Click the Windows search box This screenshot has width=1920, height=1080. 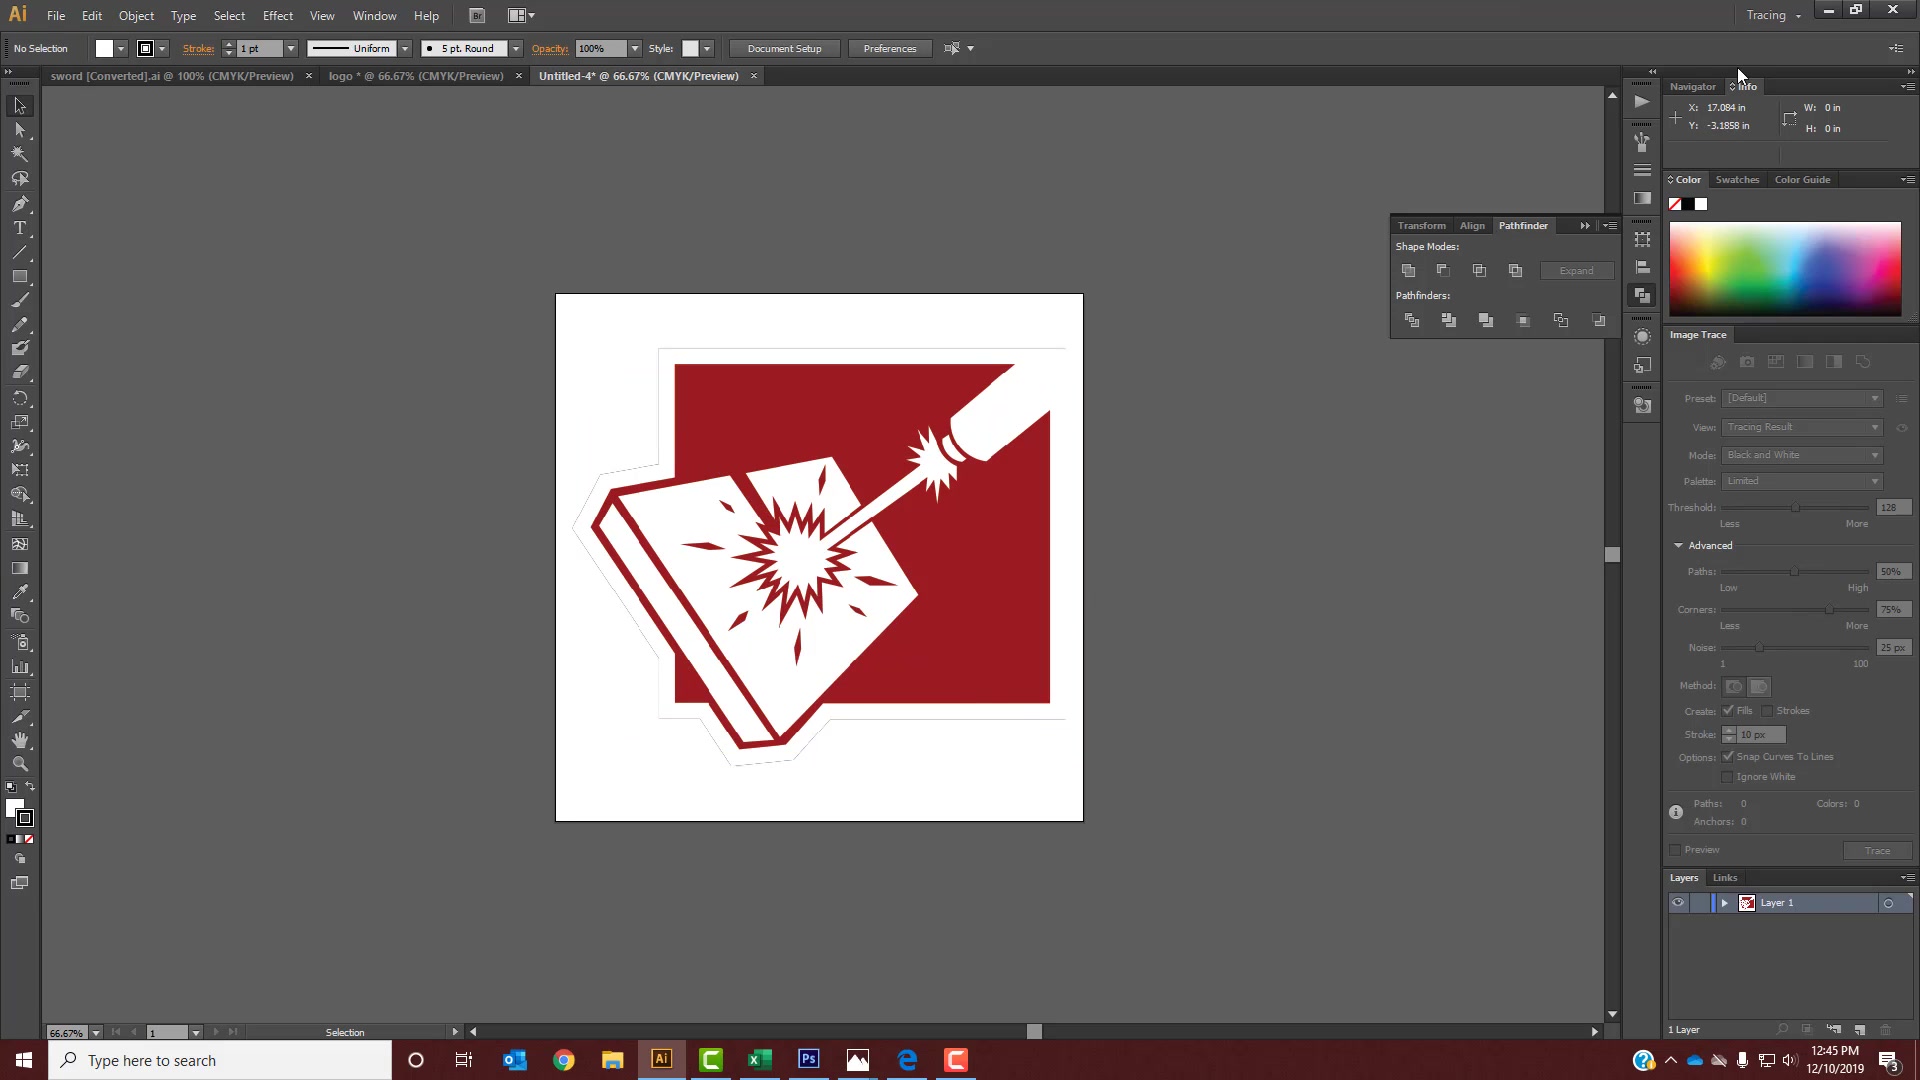pyautogui.click(x=220, y=1060)
